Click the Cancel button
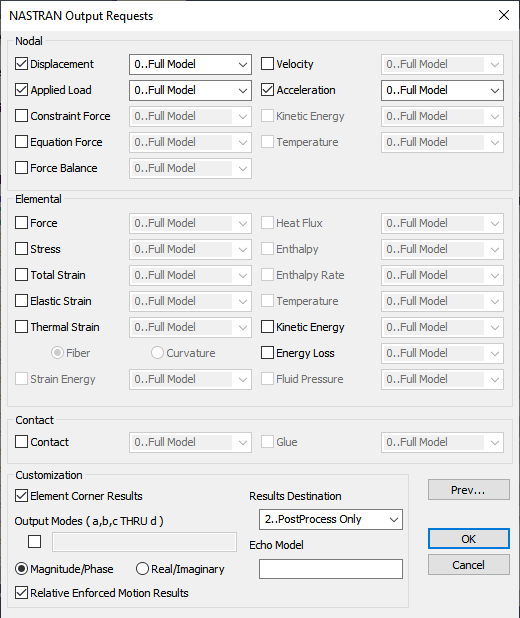Viewport: 520px width, 618px height. click(469, 565)
